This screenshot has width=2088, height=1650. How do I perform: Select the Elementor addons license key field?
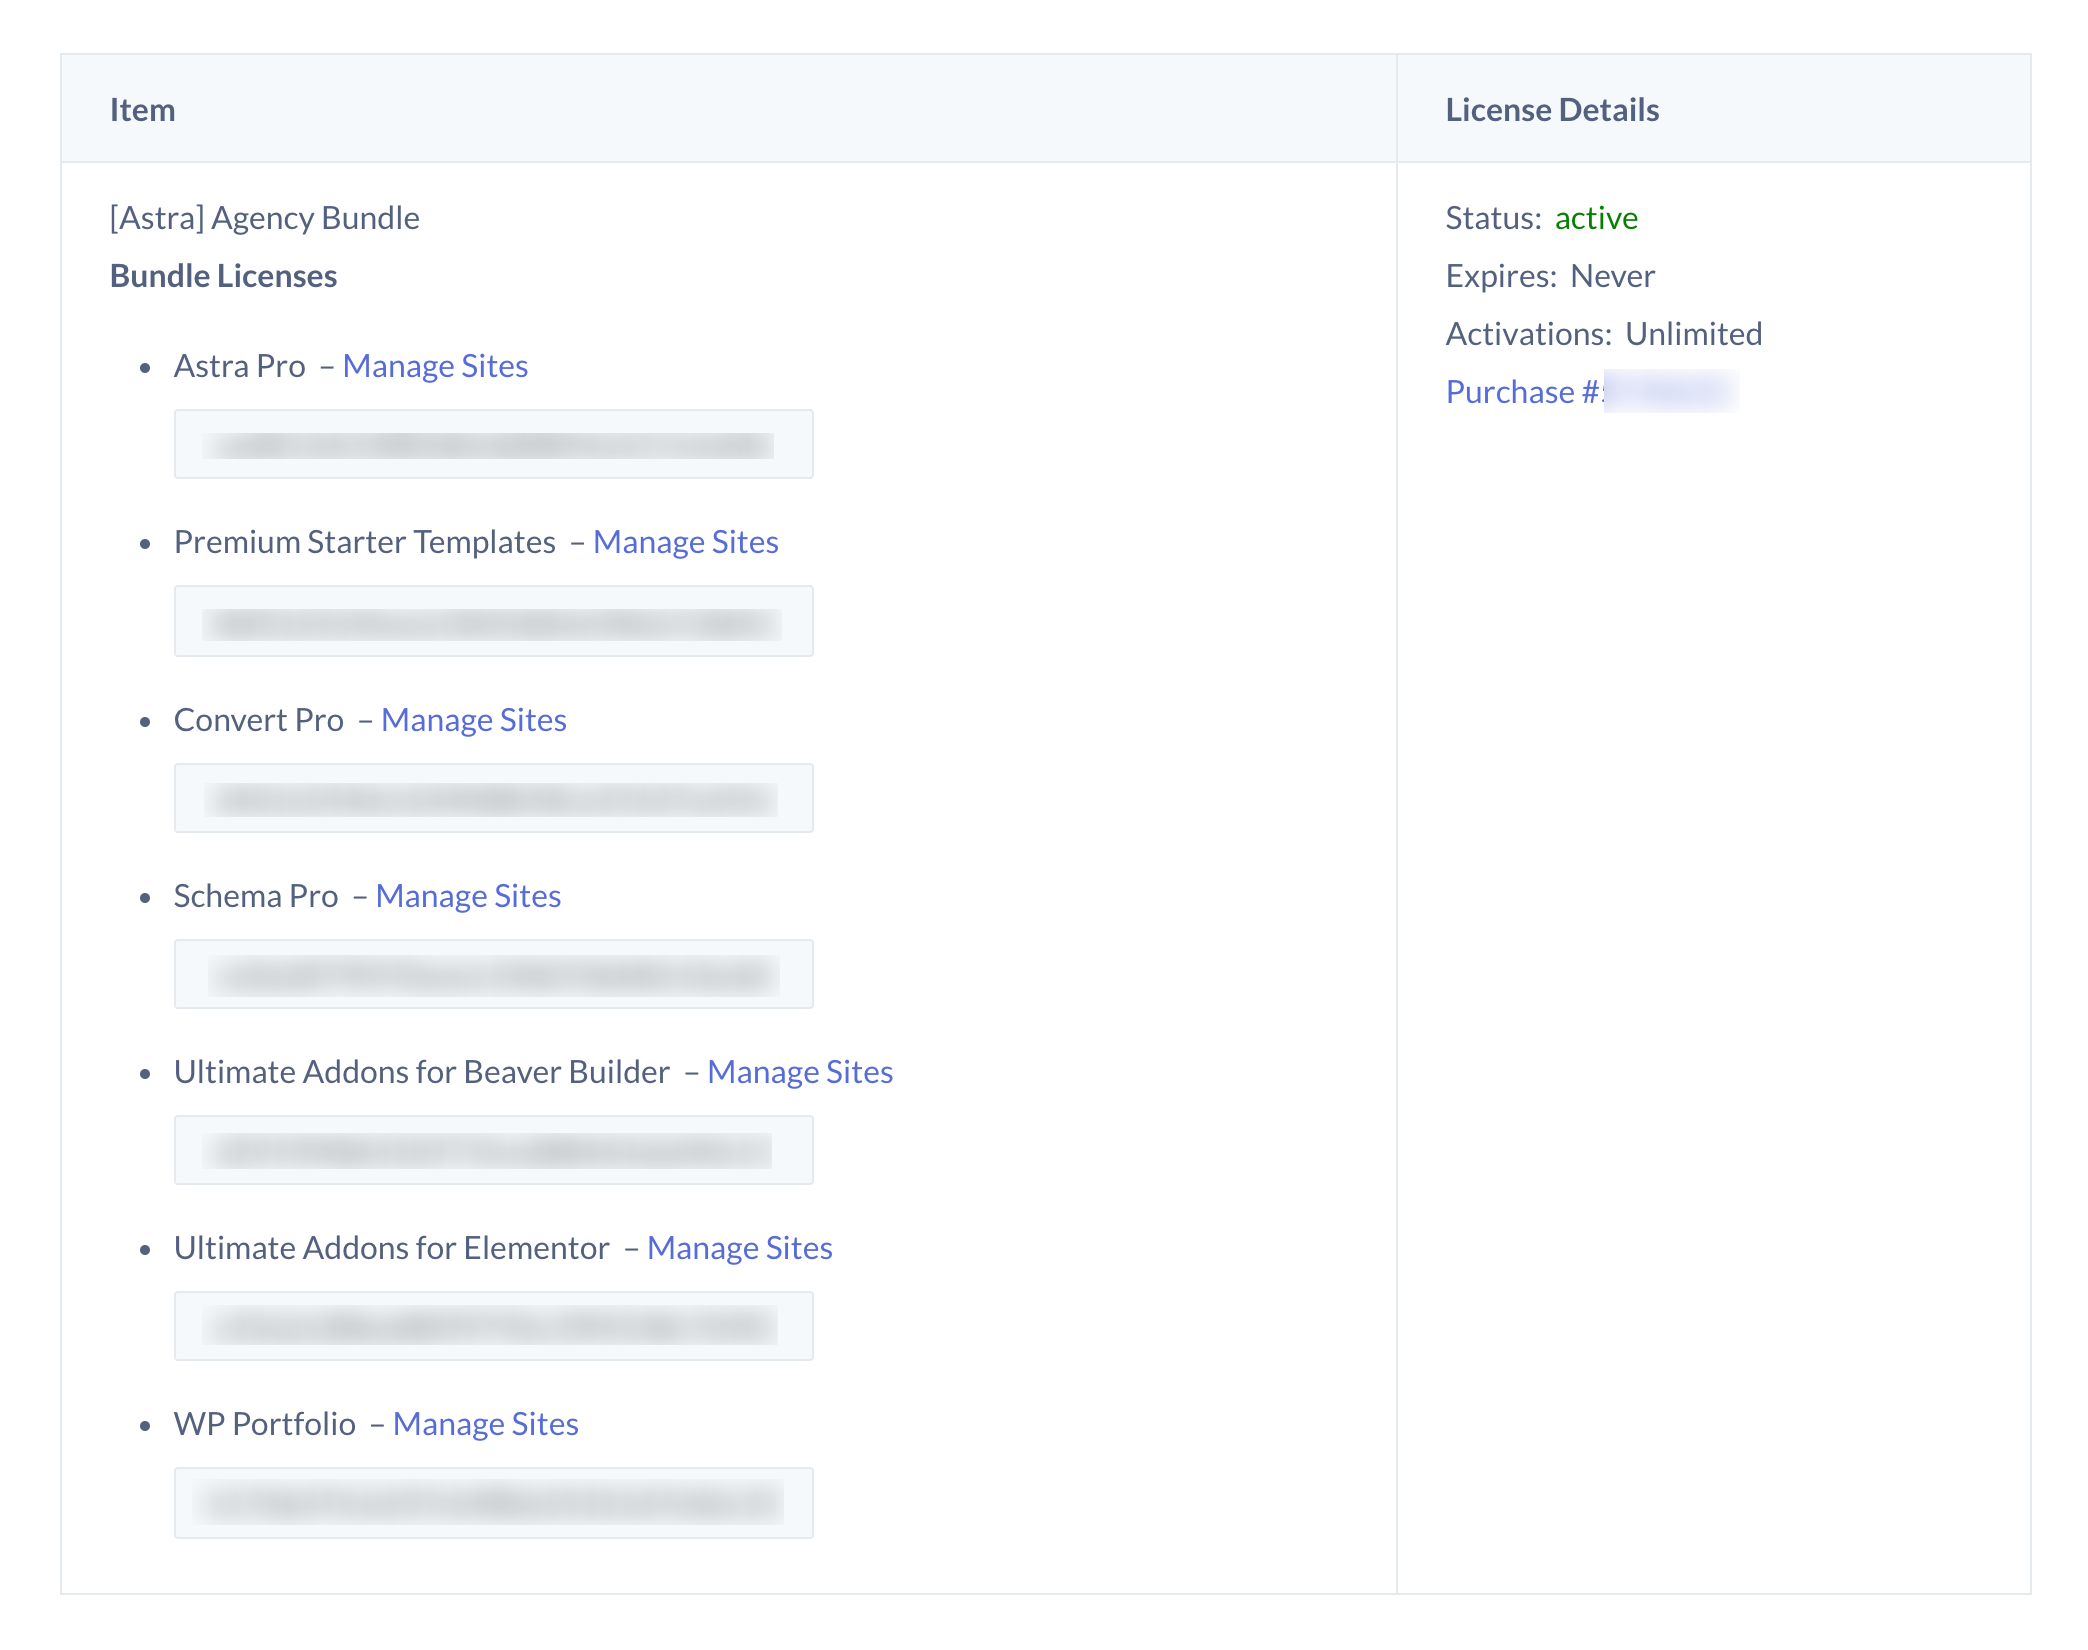[x=493, y=1326]
